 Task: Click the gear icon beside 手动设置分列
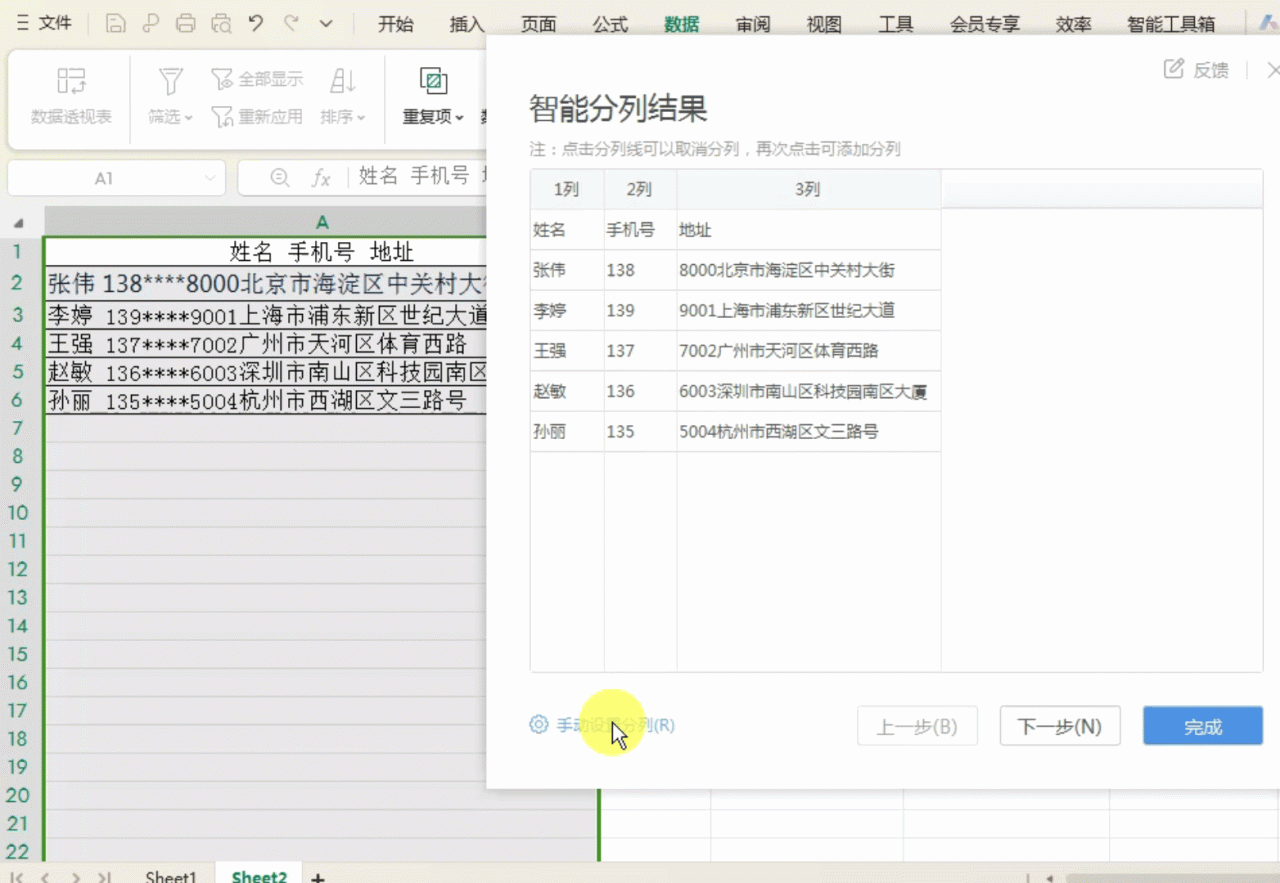click(x=539, y=724)
